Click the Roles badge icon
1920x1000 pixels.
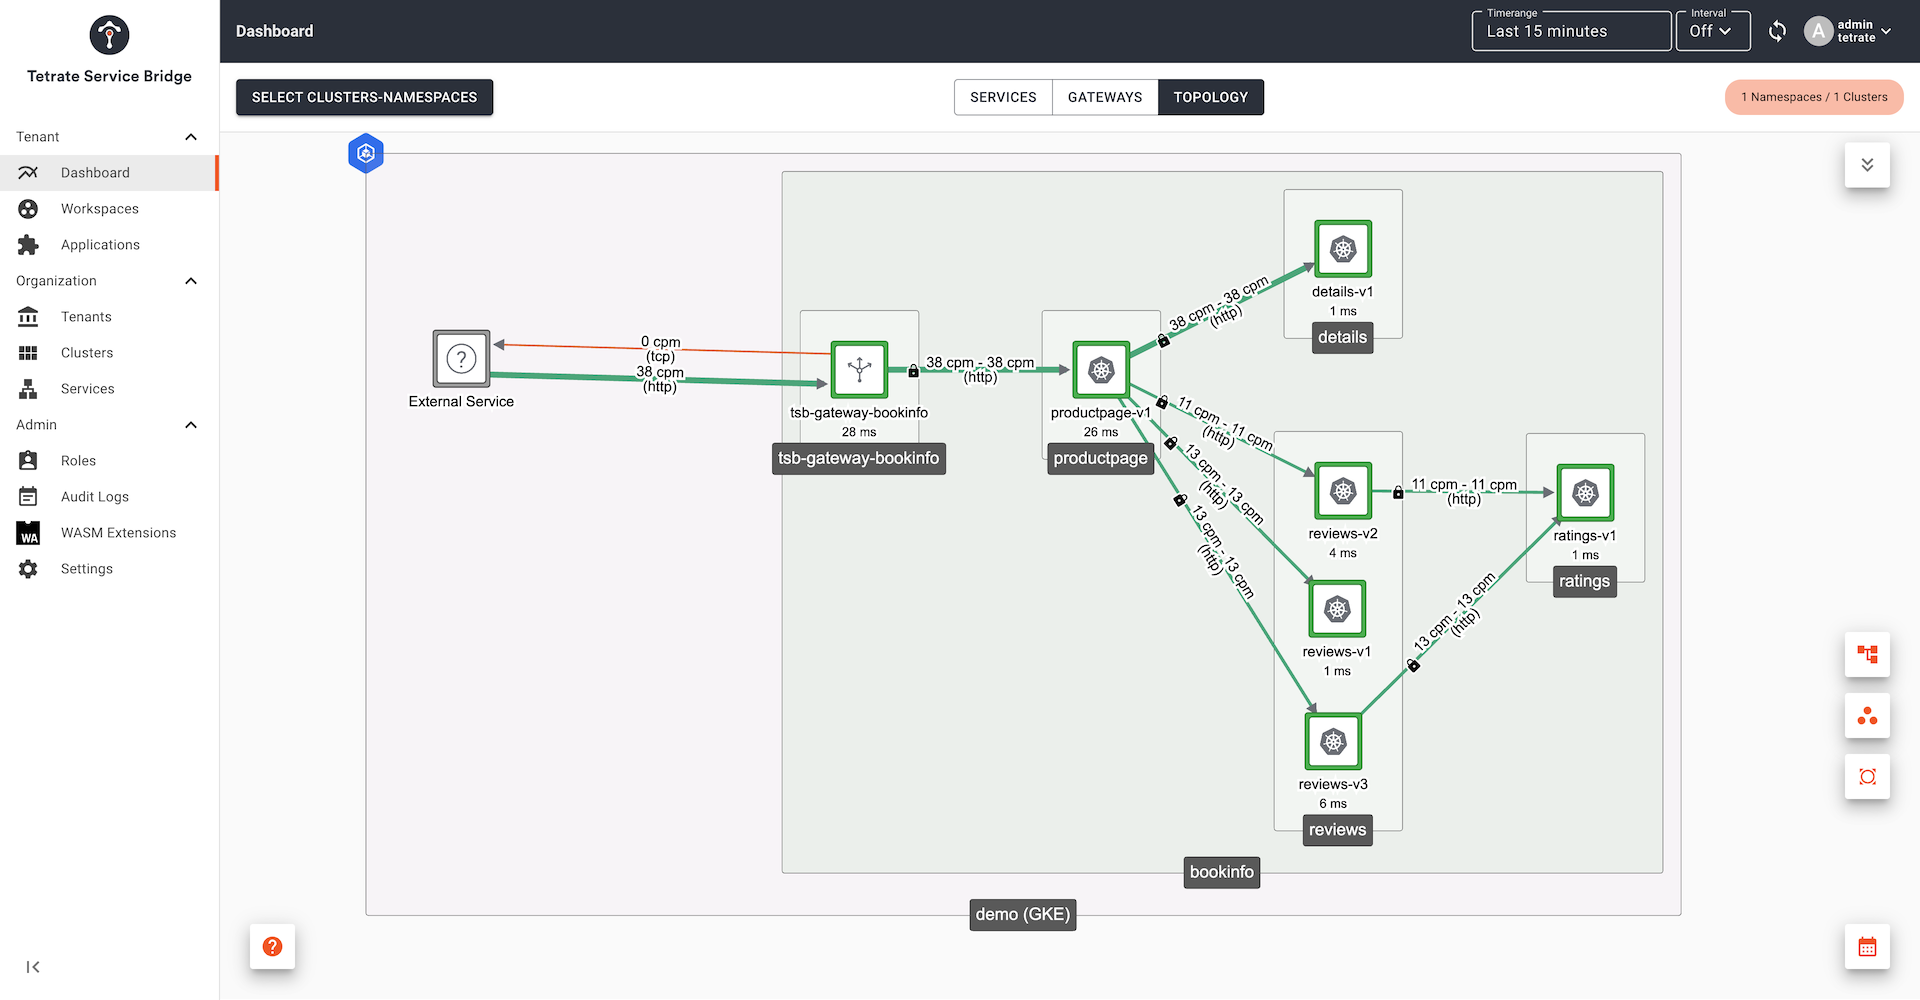(x=28, y=461)
